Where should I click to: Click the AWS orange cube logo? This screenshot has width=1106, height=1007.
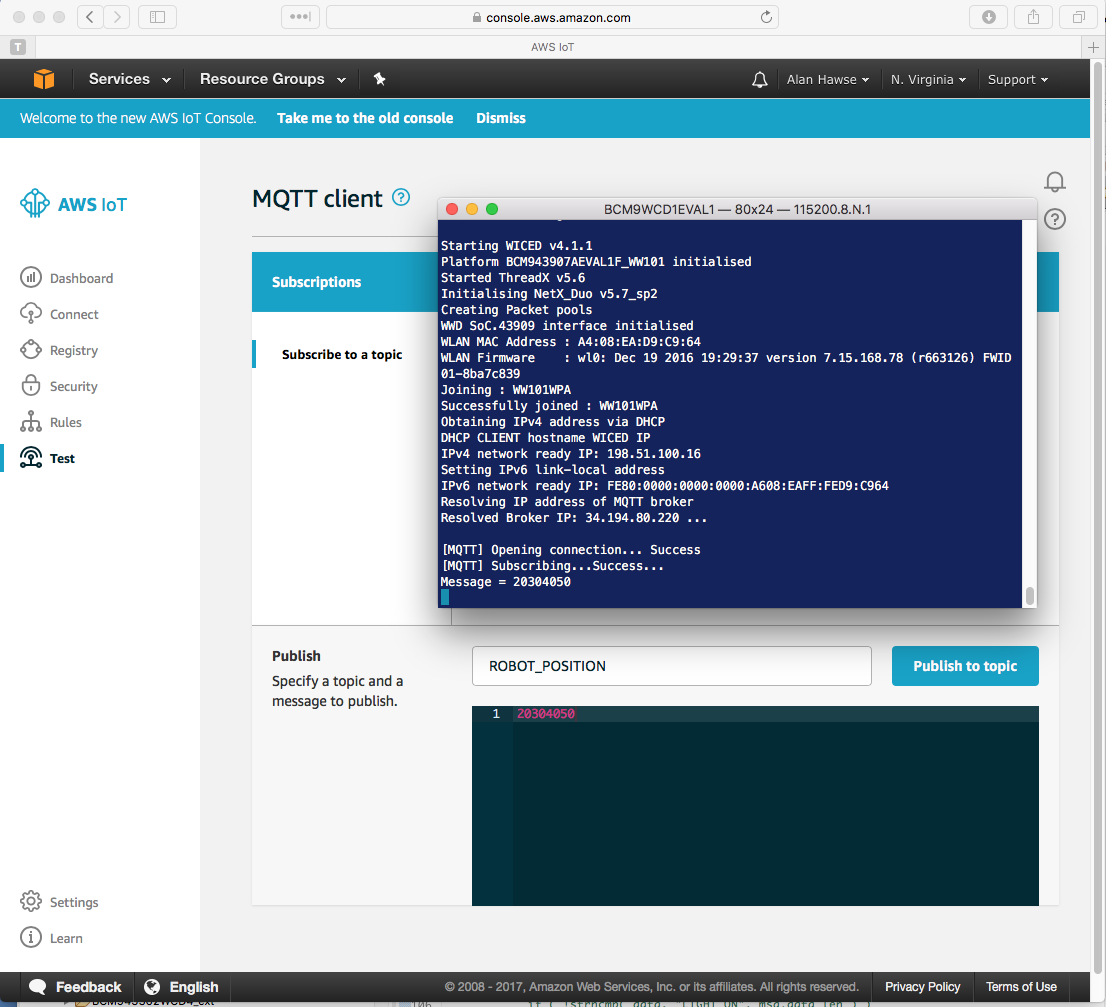coord(44,79)
